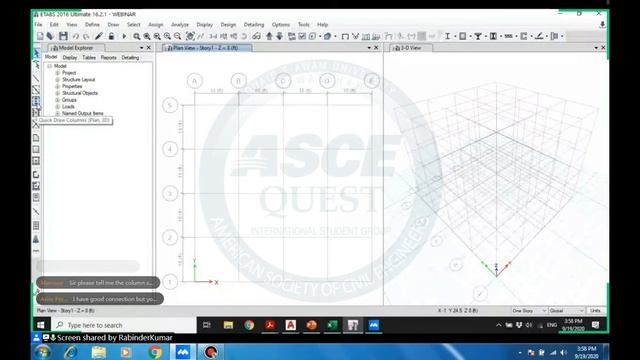
Task: Open Plan View panel dropdown arrow
Action: [x=369, y=48]
